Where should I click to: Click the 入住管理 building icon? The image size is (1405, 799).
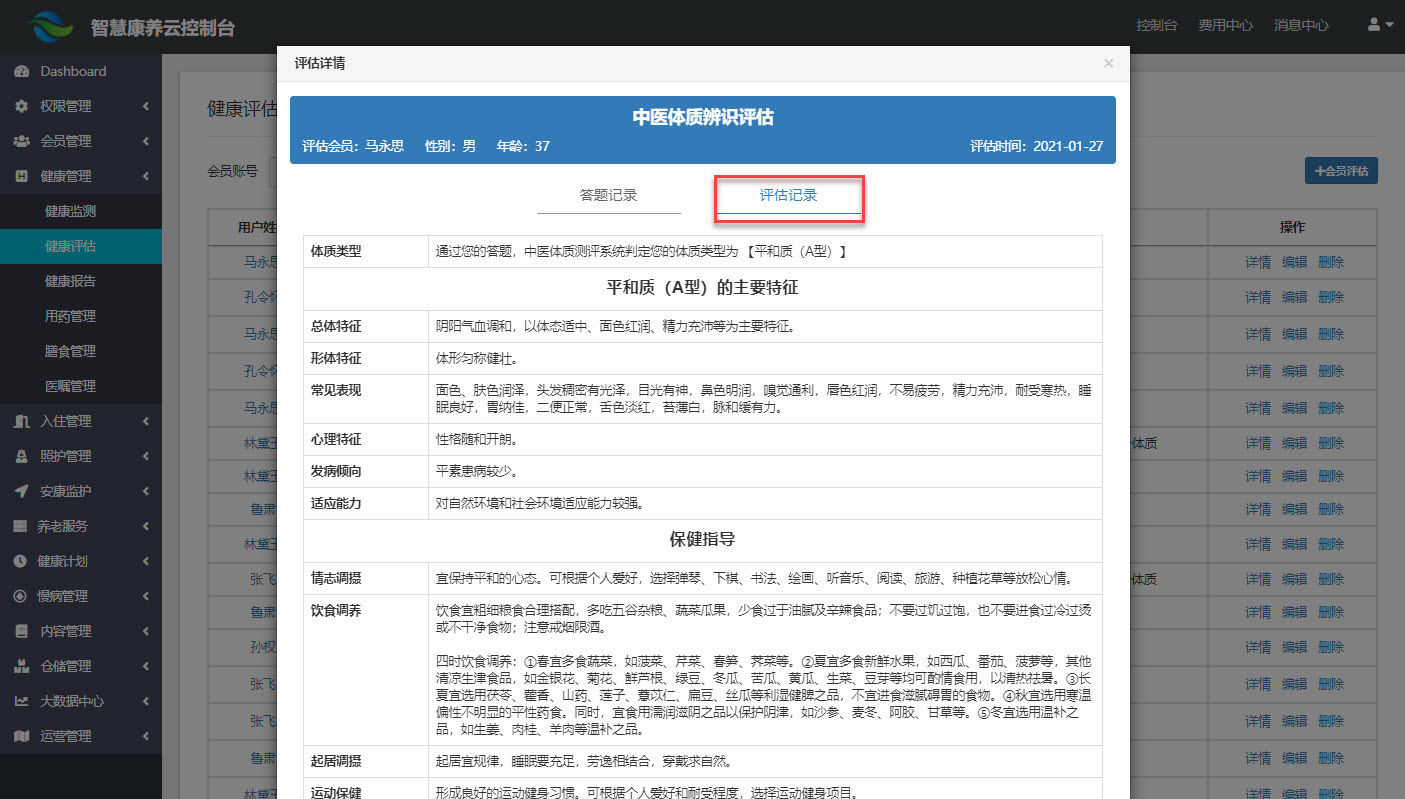pyautogui.click(x=21, y=421)
